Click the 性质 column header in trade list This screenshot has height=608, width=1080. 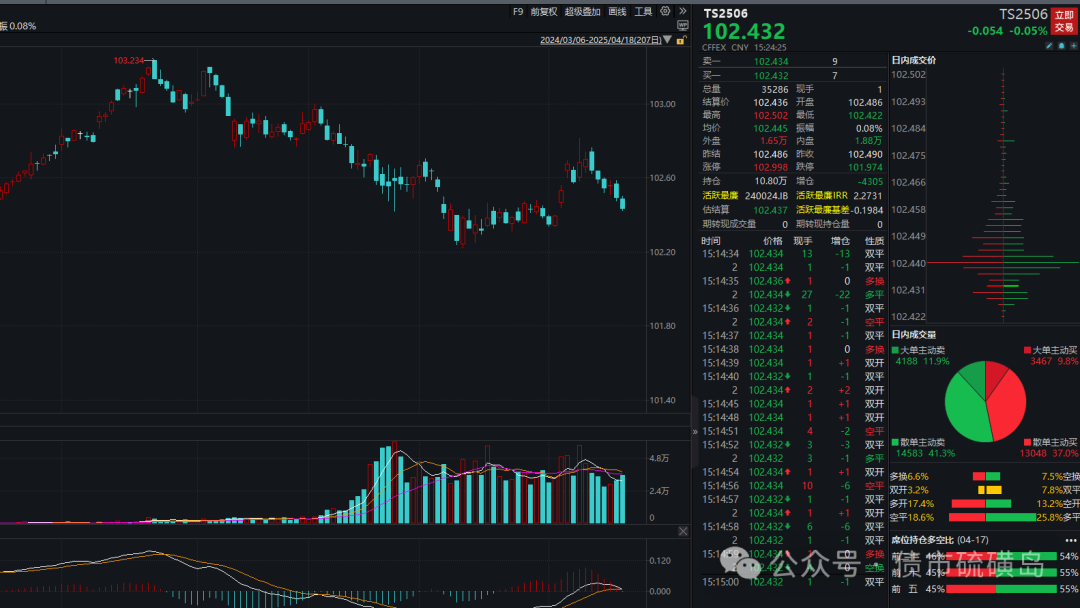pos(874,241)
